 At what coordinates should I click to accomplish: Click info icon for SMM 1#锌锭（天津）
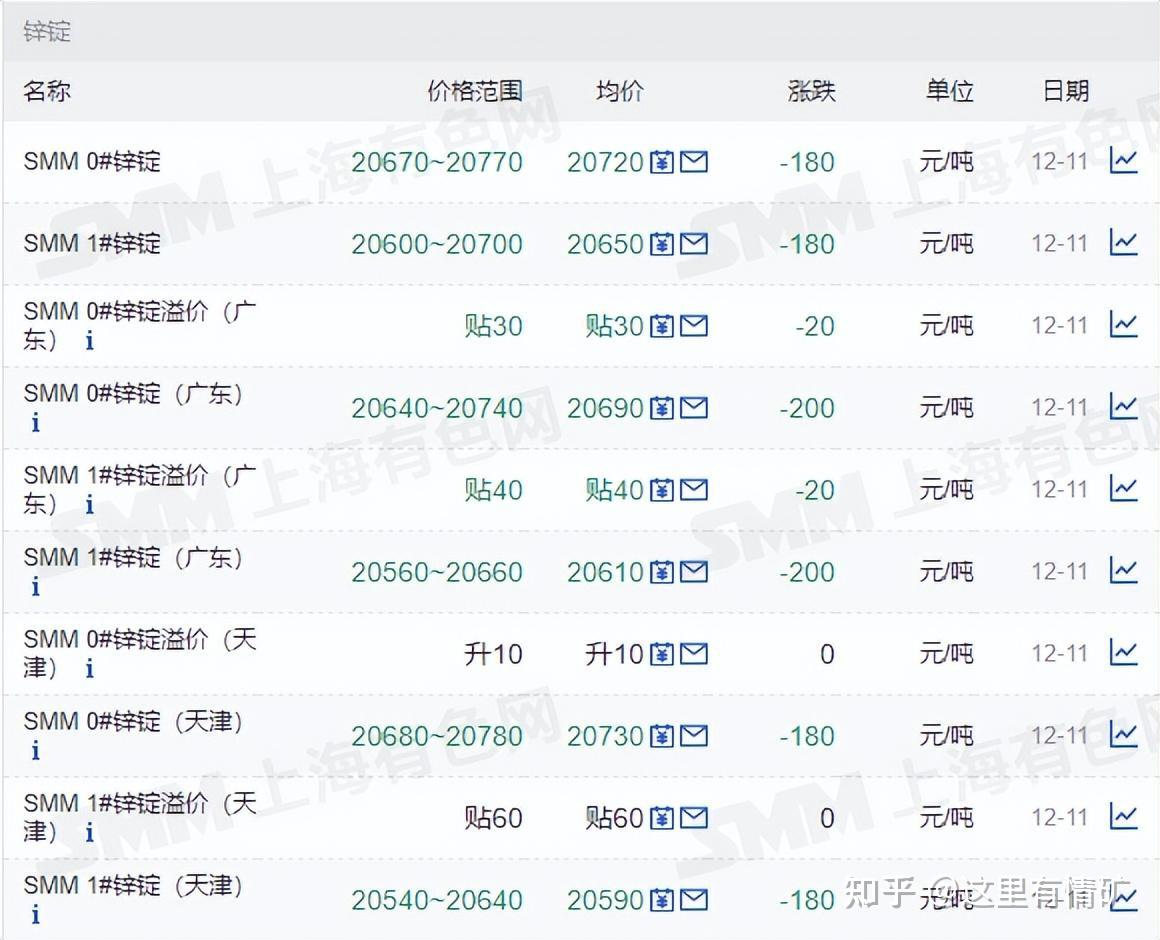tap(35, 912)
